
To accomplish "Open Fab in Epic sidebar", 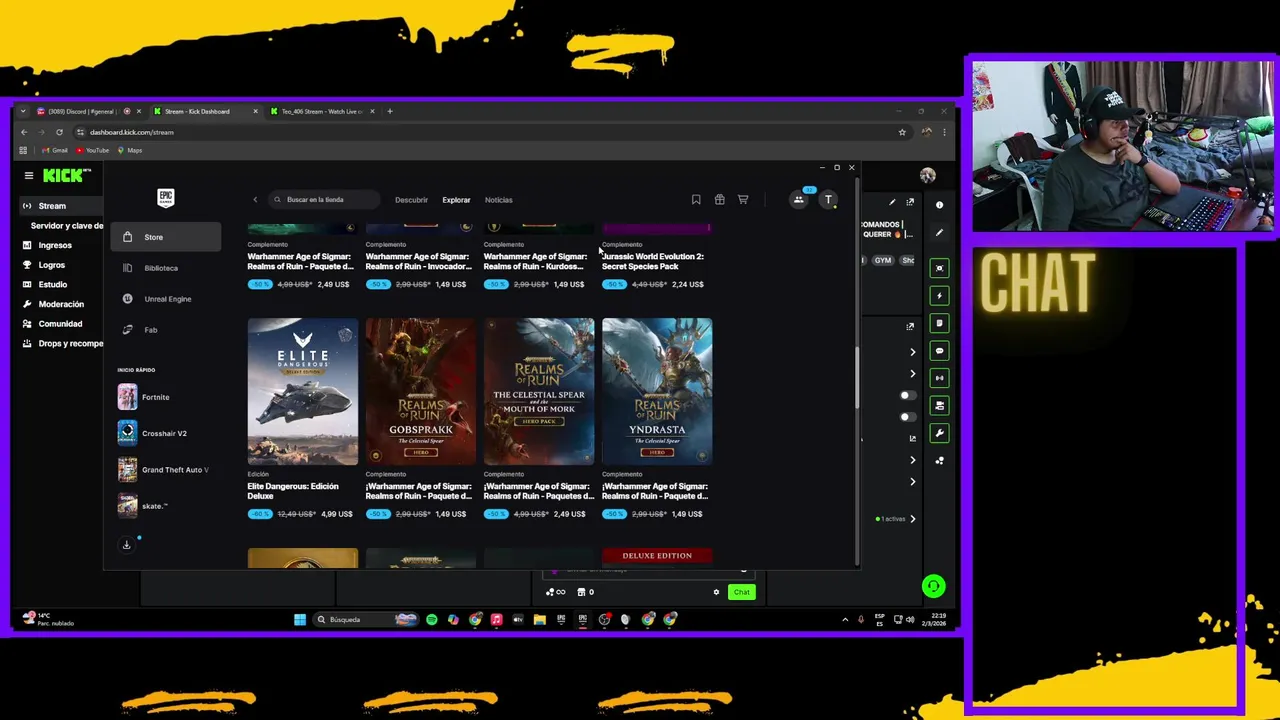I will 166,330.
